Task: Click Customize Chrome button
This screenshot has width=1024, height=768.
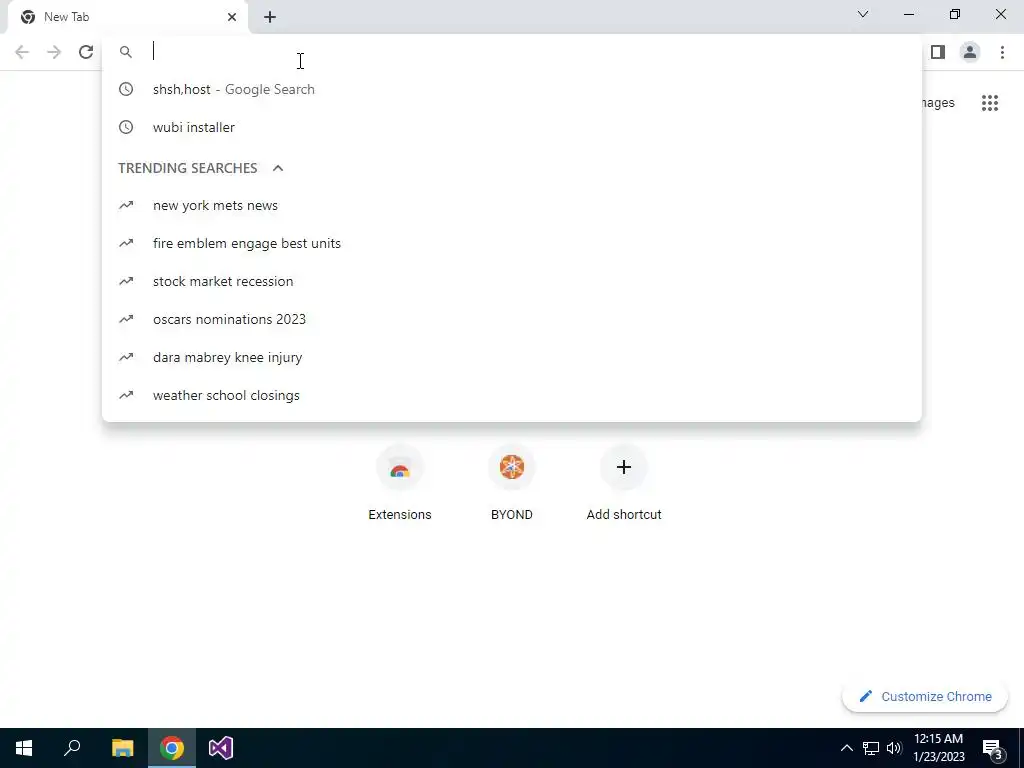Action: click(x=925, y=696)
